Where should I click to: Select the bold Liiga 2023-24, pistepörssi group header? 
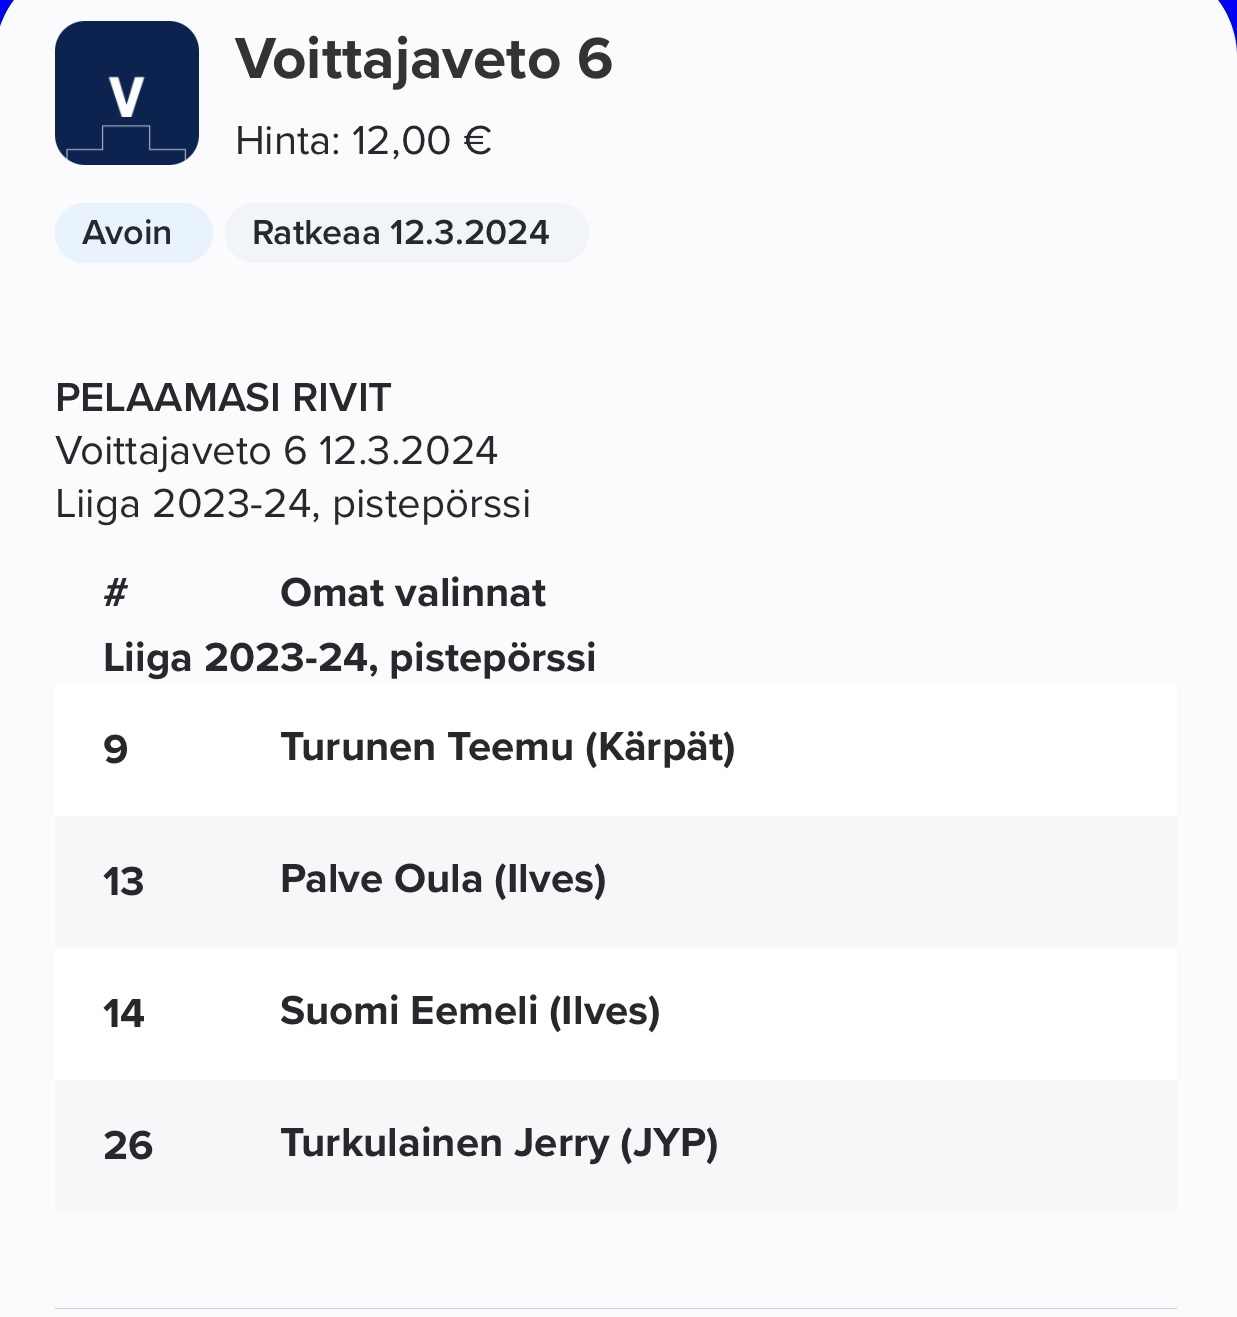click(350, 658)
